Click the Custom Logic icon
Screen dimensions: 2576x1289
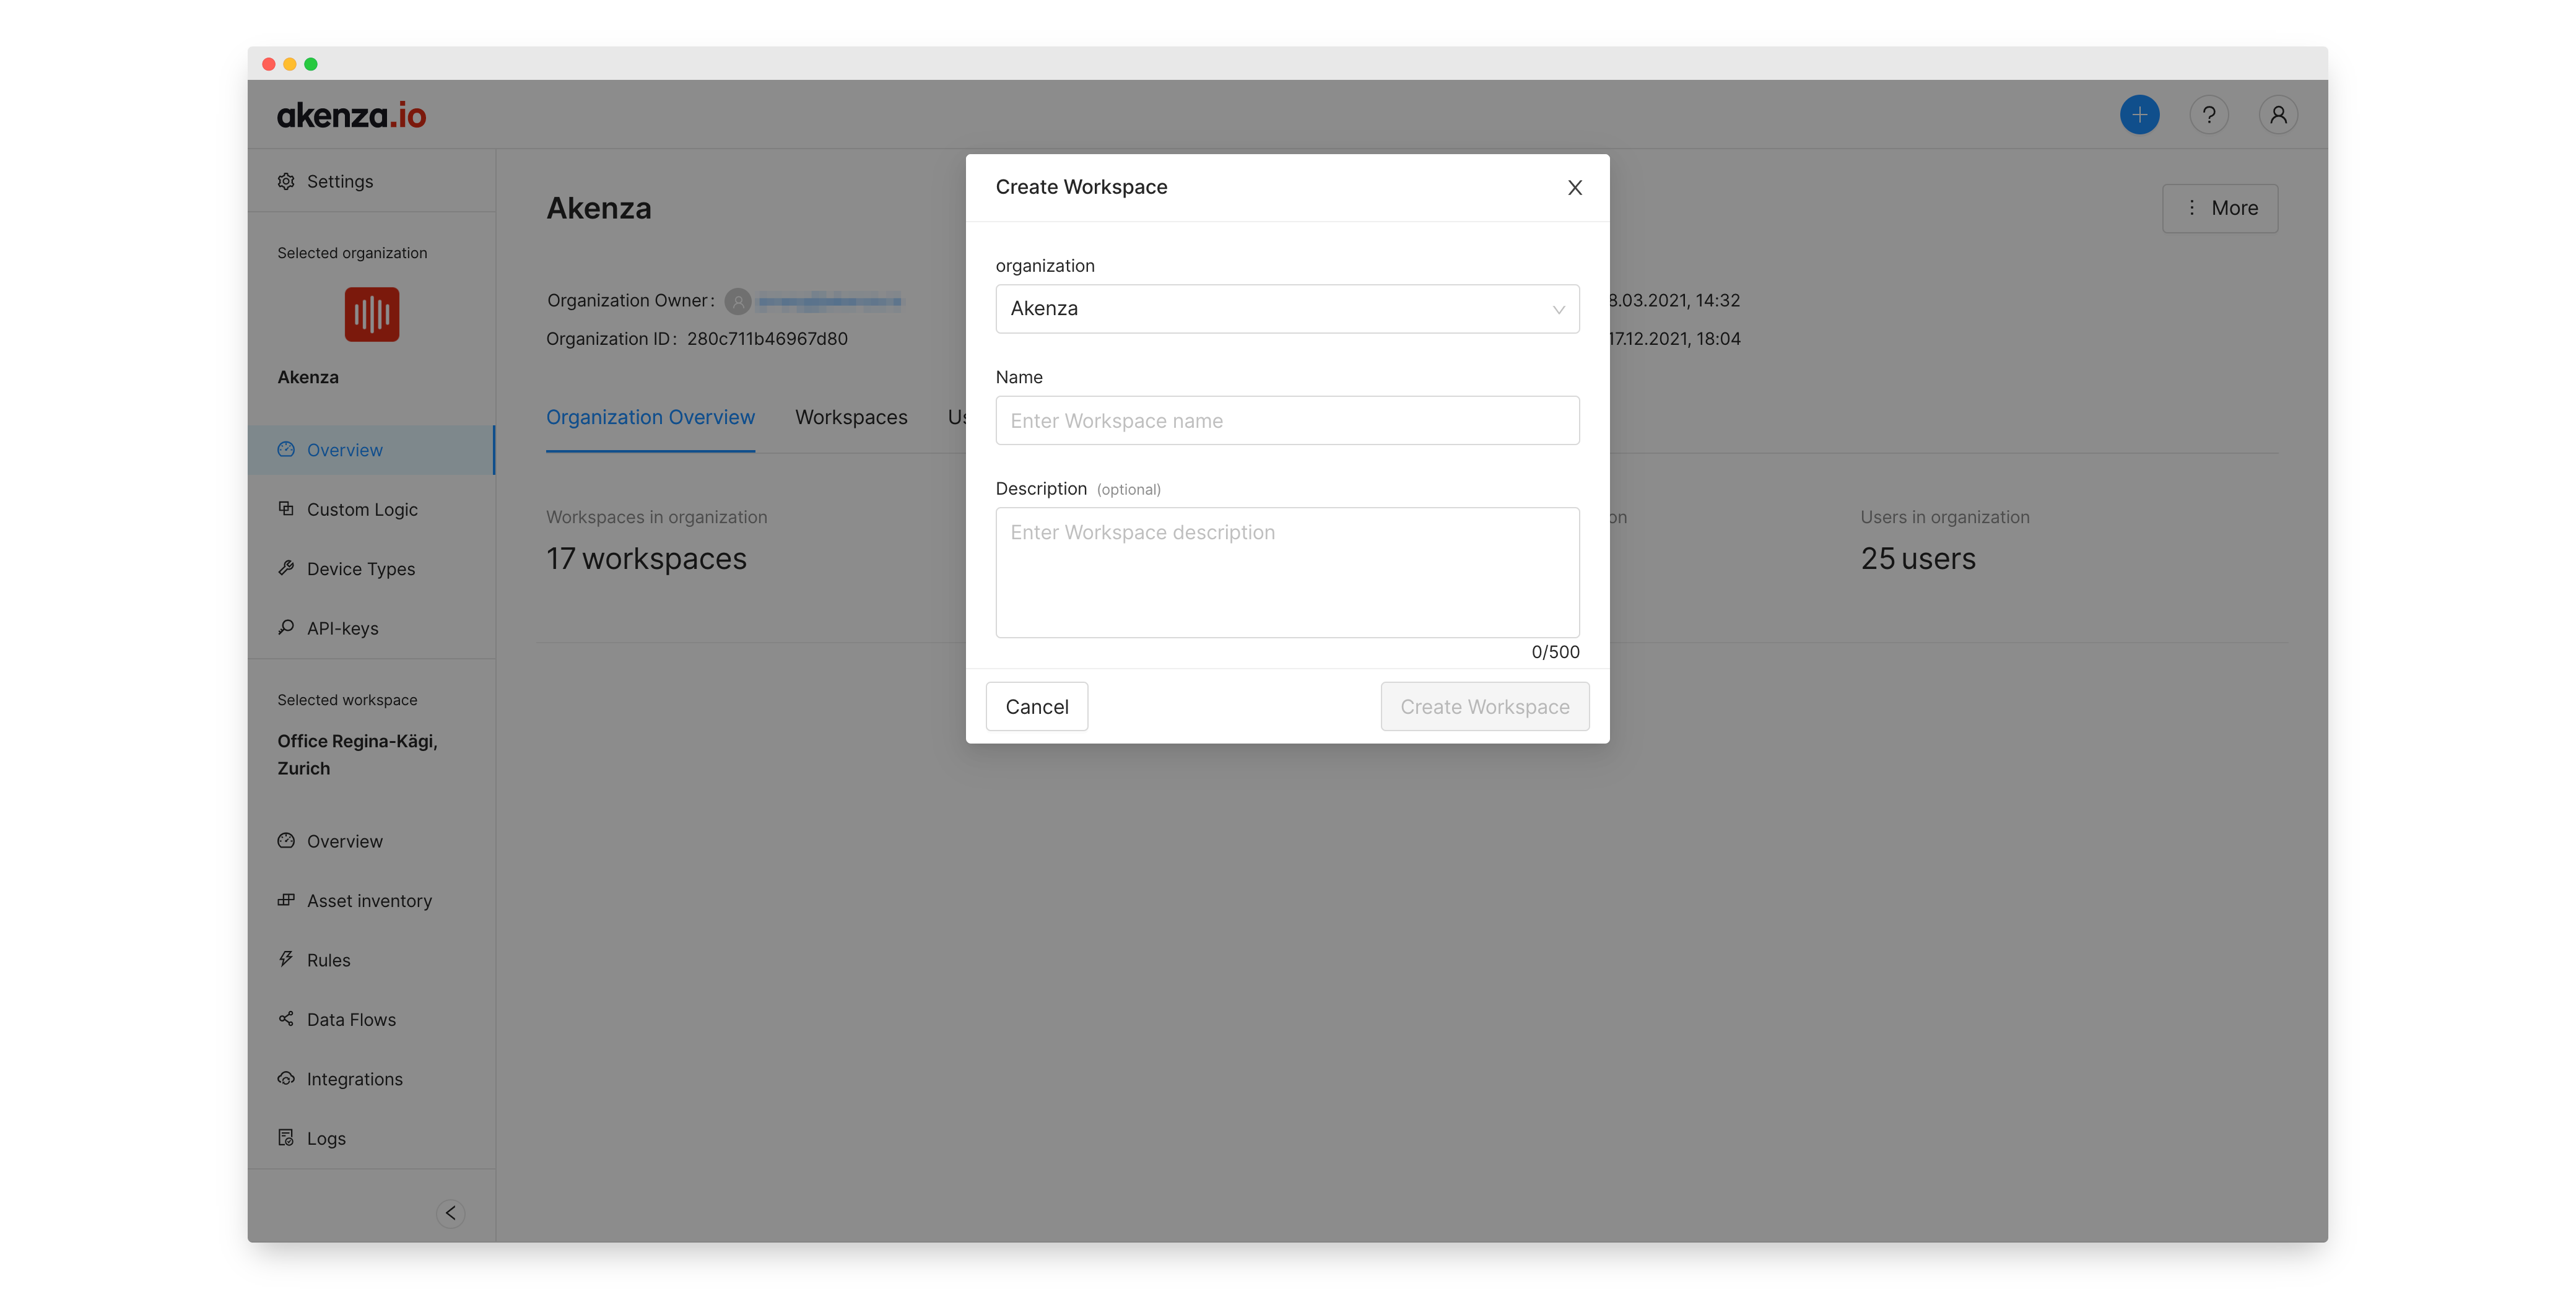pyautogui.click(x=286, y=508)
